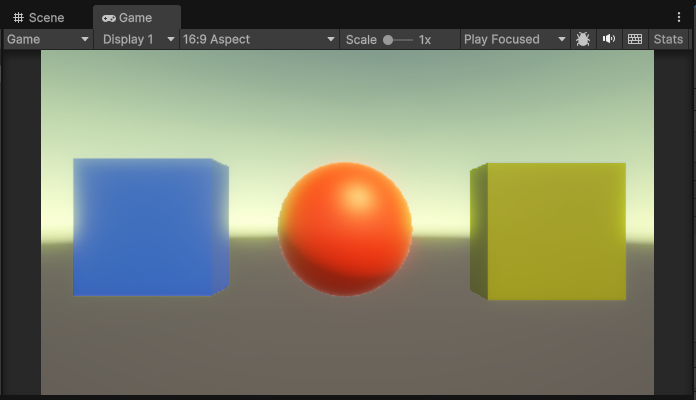The width and height of the screenshot is (696, 400).
Task: Switch to the Scene tab
Action: pos(38,18)
